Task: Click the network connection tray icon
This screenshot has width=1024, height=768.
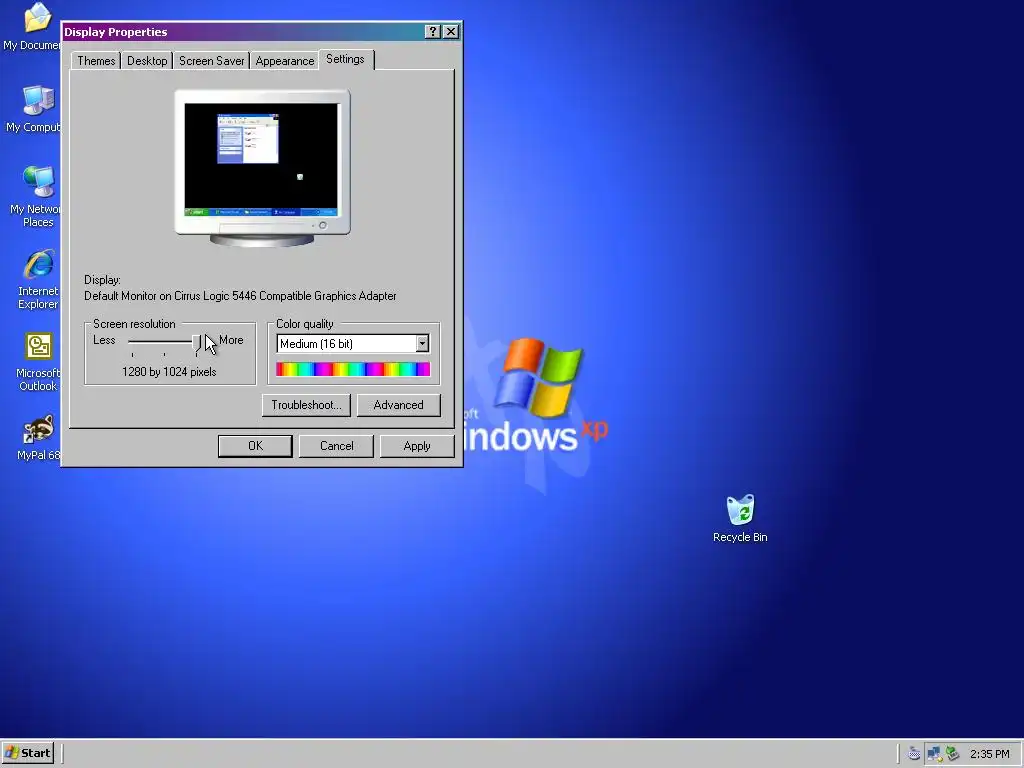Action: click(935, 754)
